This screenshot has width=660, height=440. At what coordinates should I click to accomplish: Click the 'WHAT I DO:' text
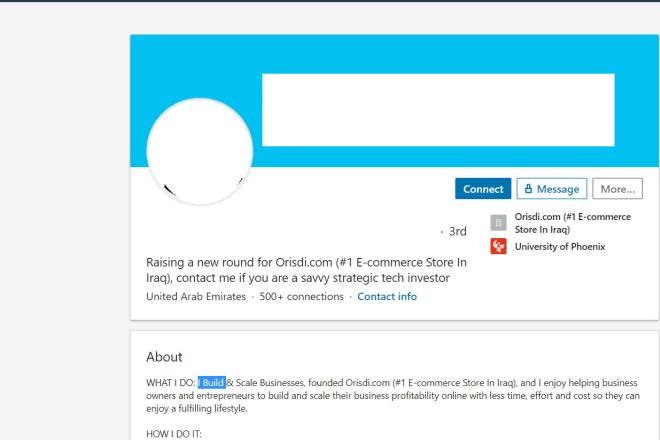pyautogui.click(x=170, y=383)
